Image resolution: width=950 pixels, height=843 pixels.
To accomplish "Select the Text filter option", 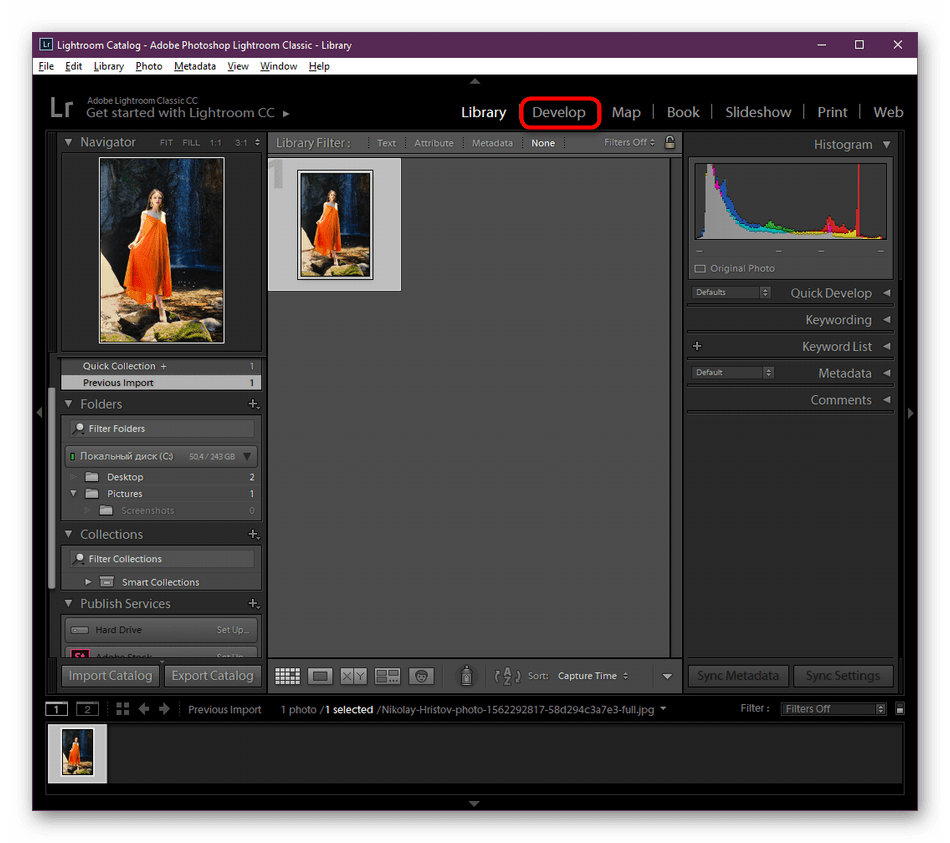I will pos(386,142).
